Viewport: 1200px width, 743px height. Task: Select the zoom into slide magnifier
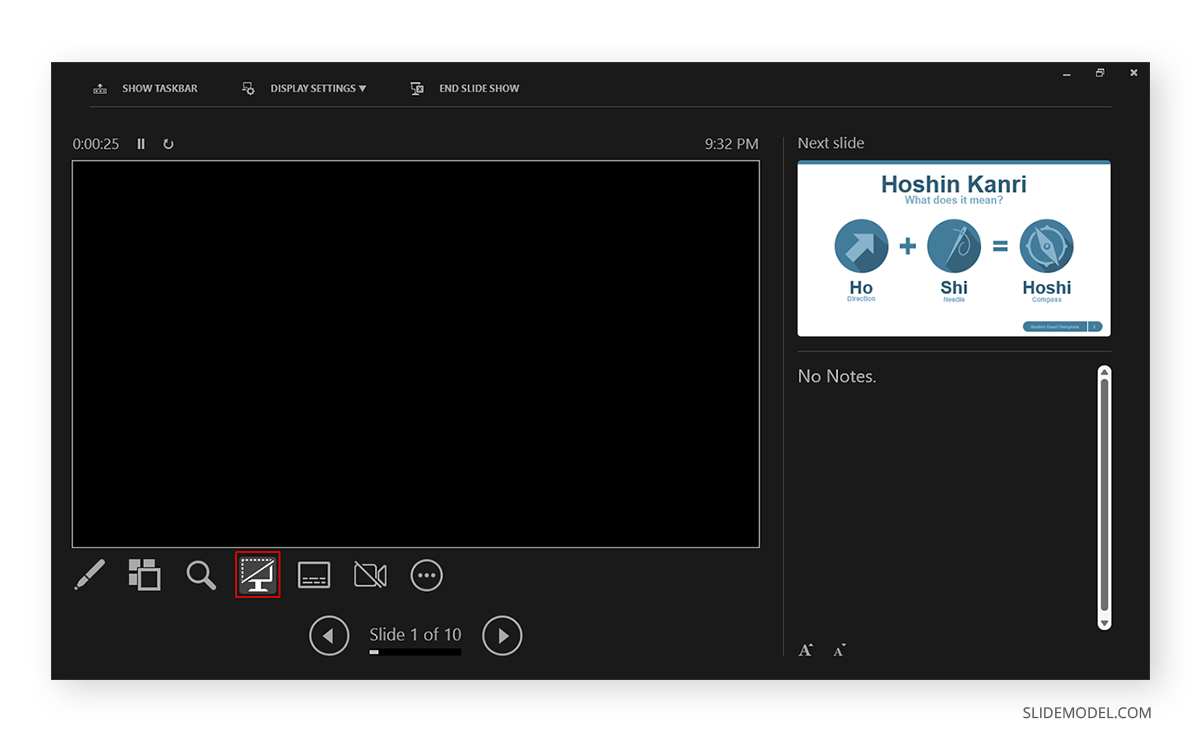201,575
